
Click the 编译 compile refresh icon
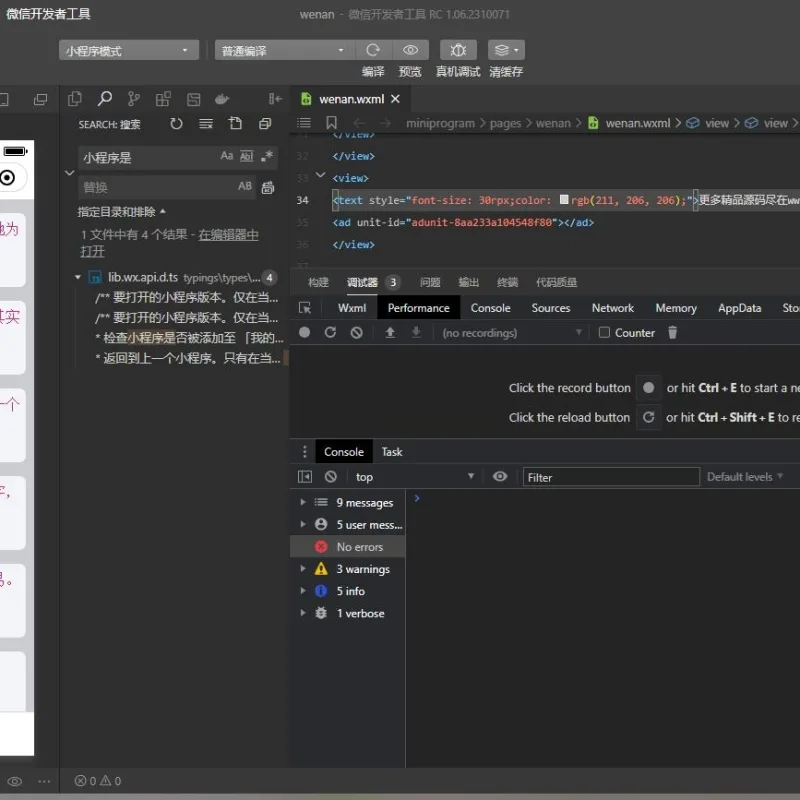tap(373, 50)
